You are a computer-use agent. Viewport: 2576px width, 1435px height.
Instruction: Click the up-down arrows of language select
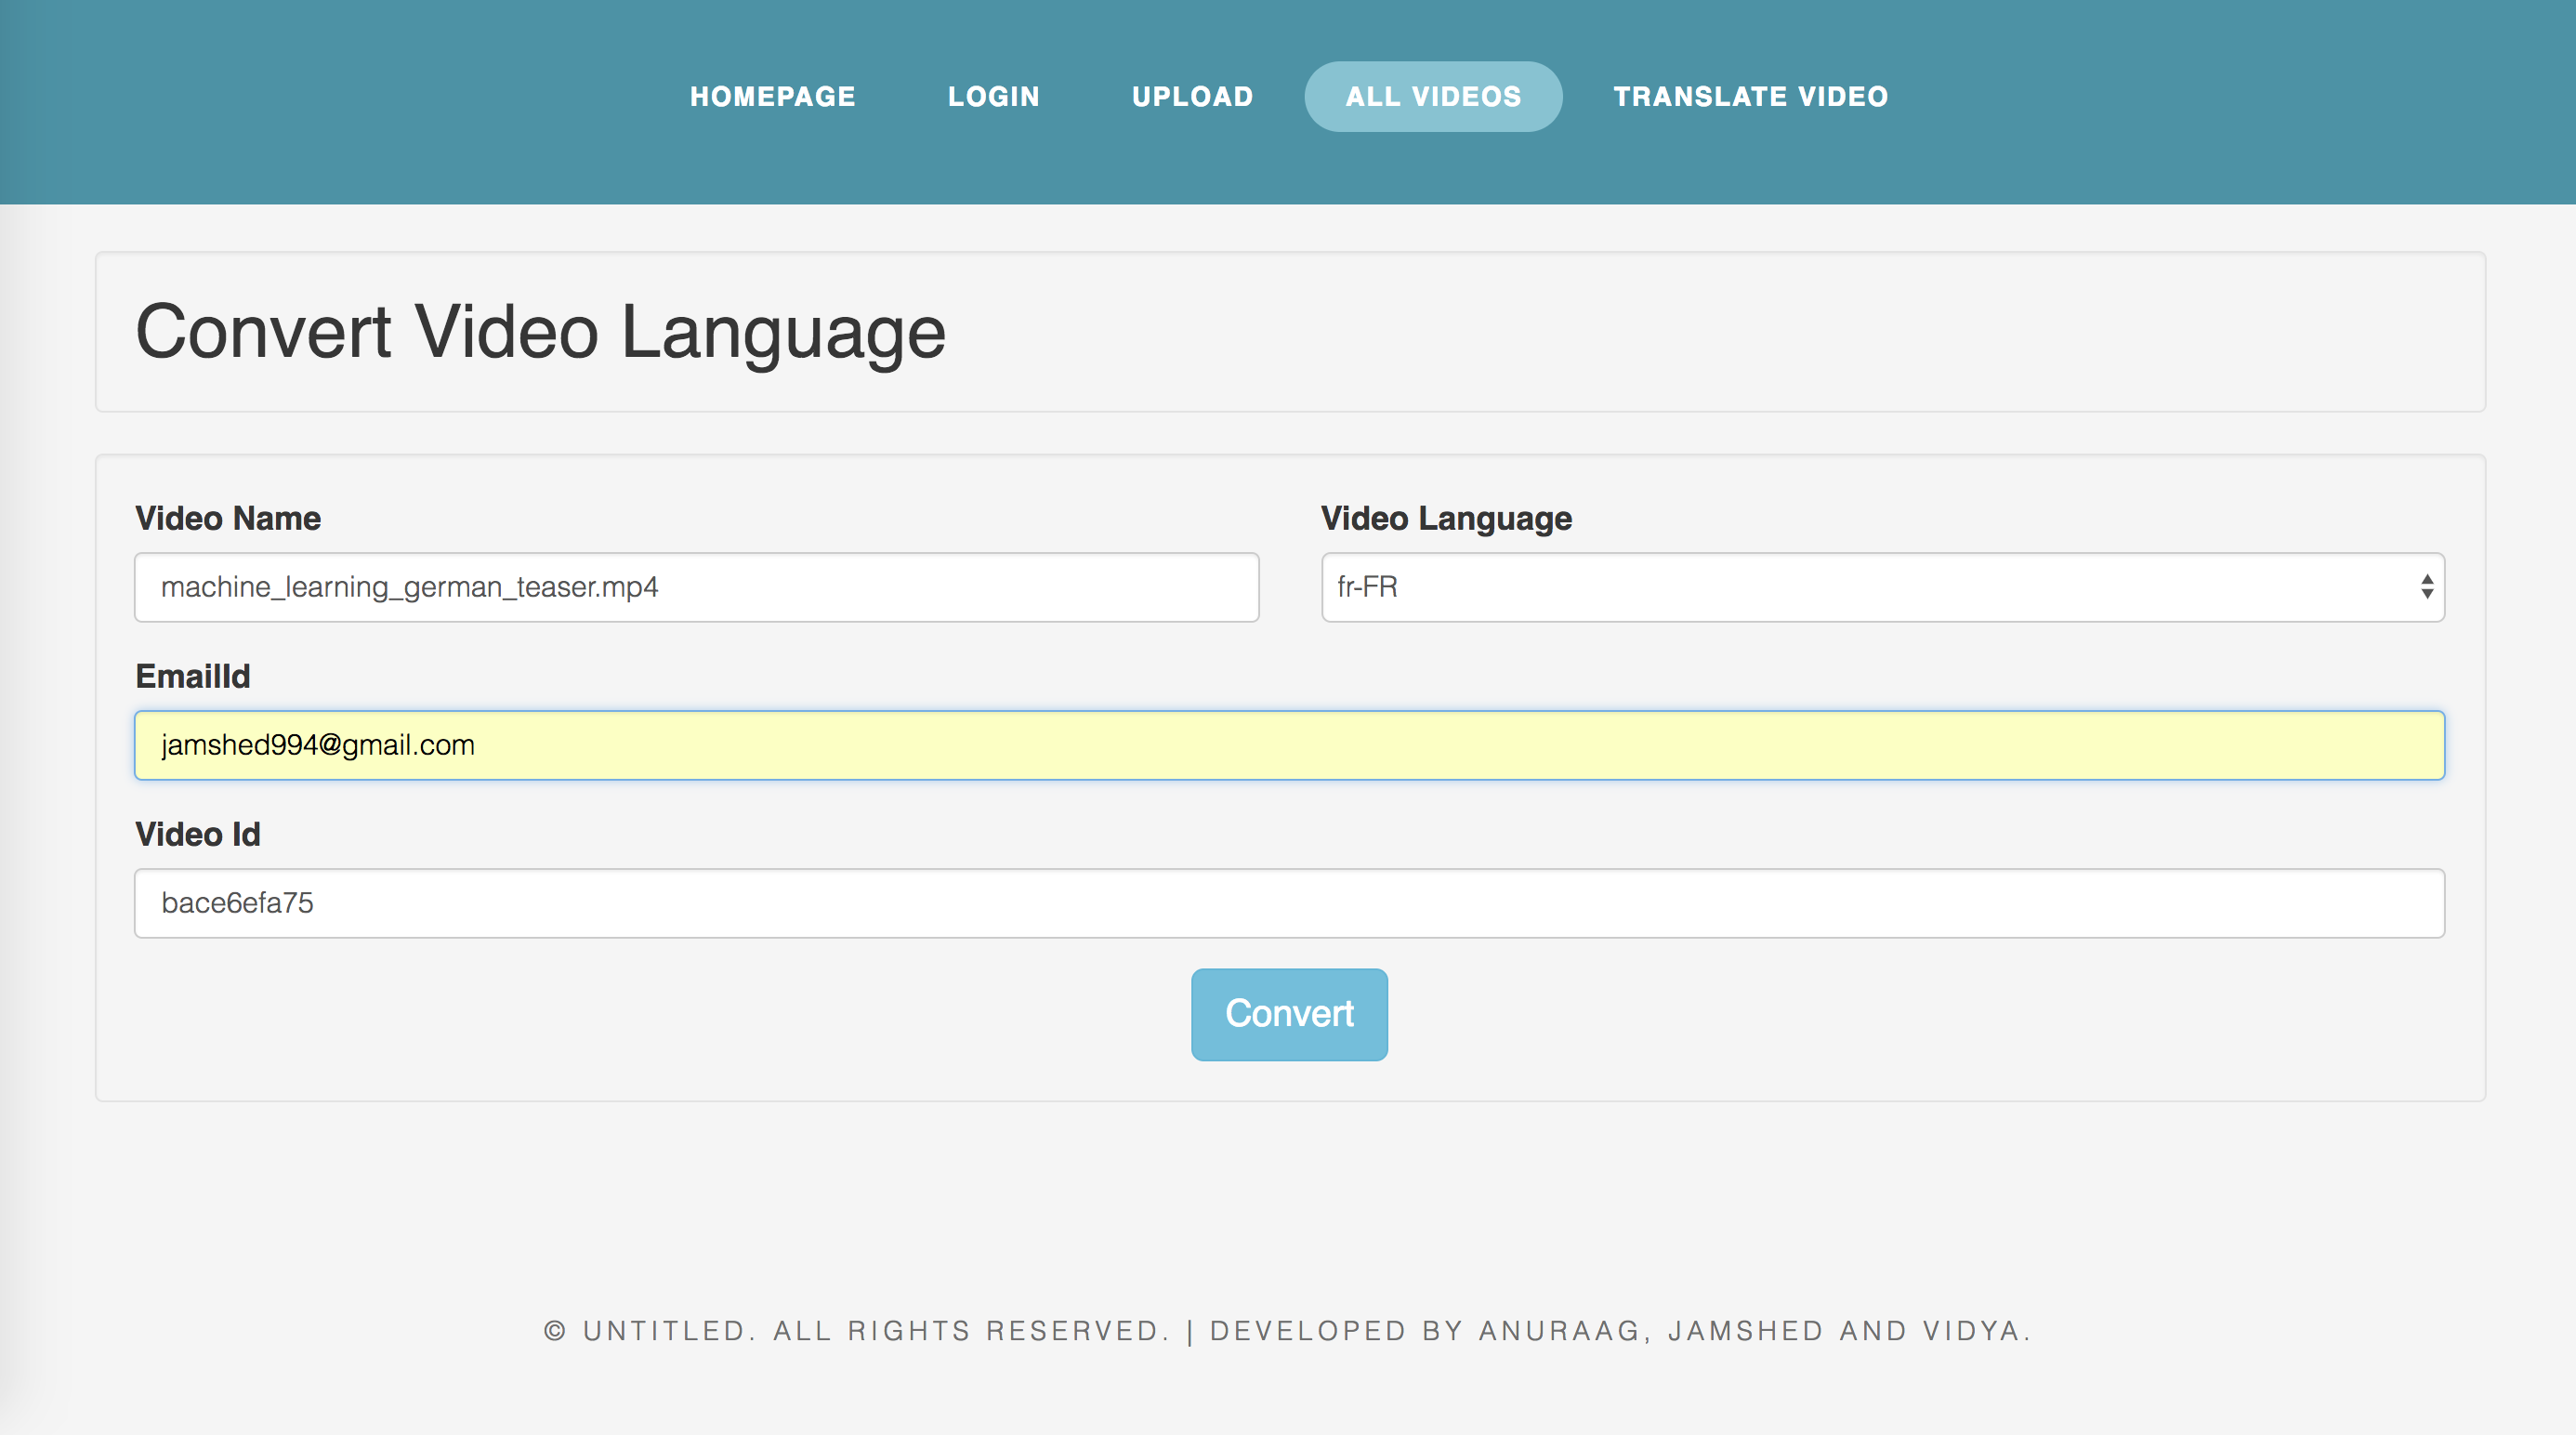pyautogui.click(x=2426, y=587)
